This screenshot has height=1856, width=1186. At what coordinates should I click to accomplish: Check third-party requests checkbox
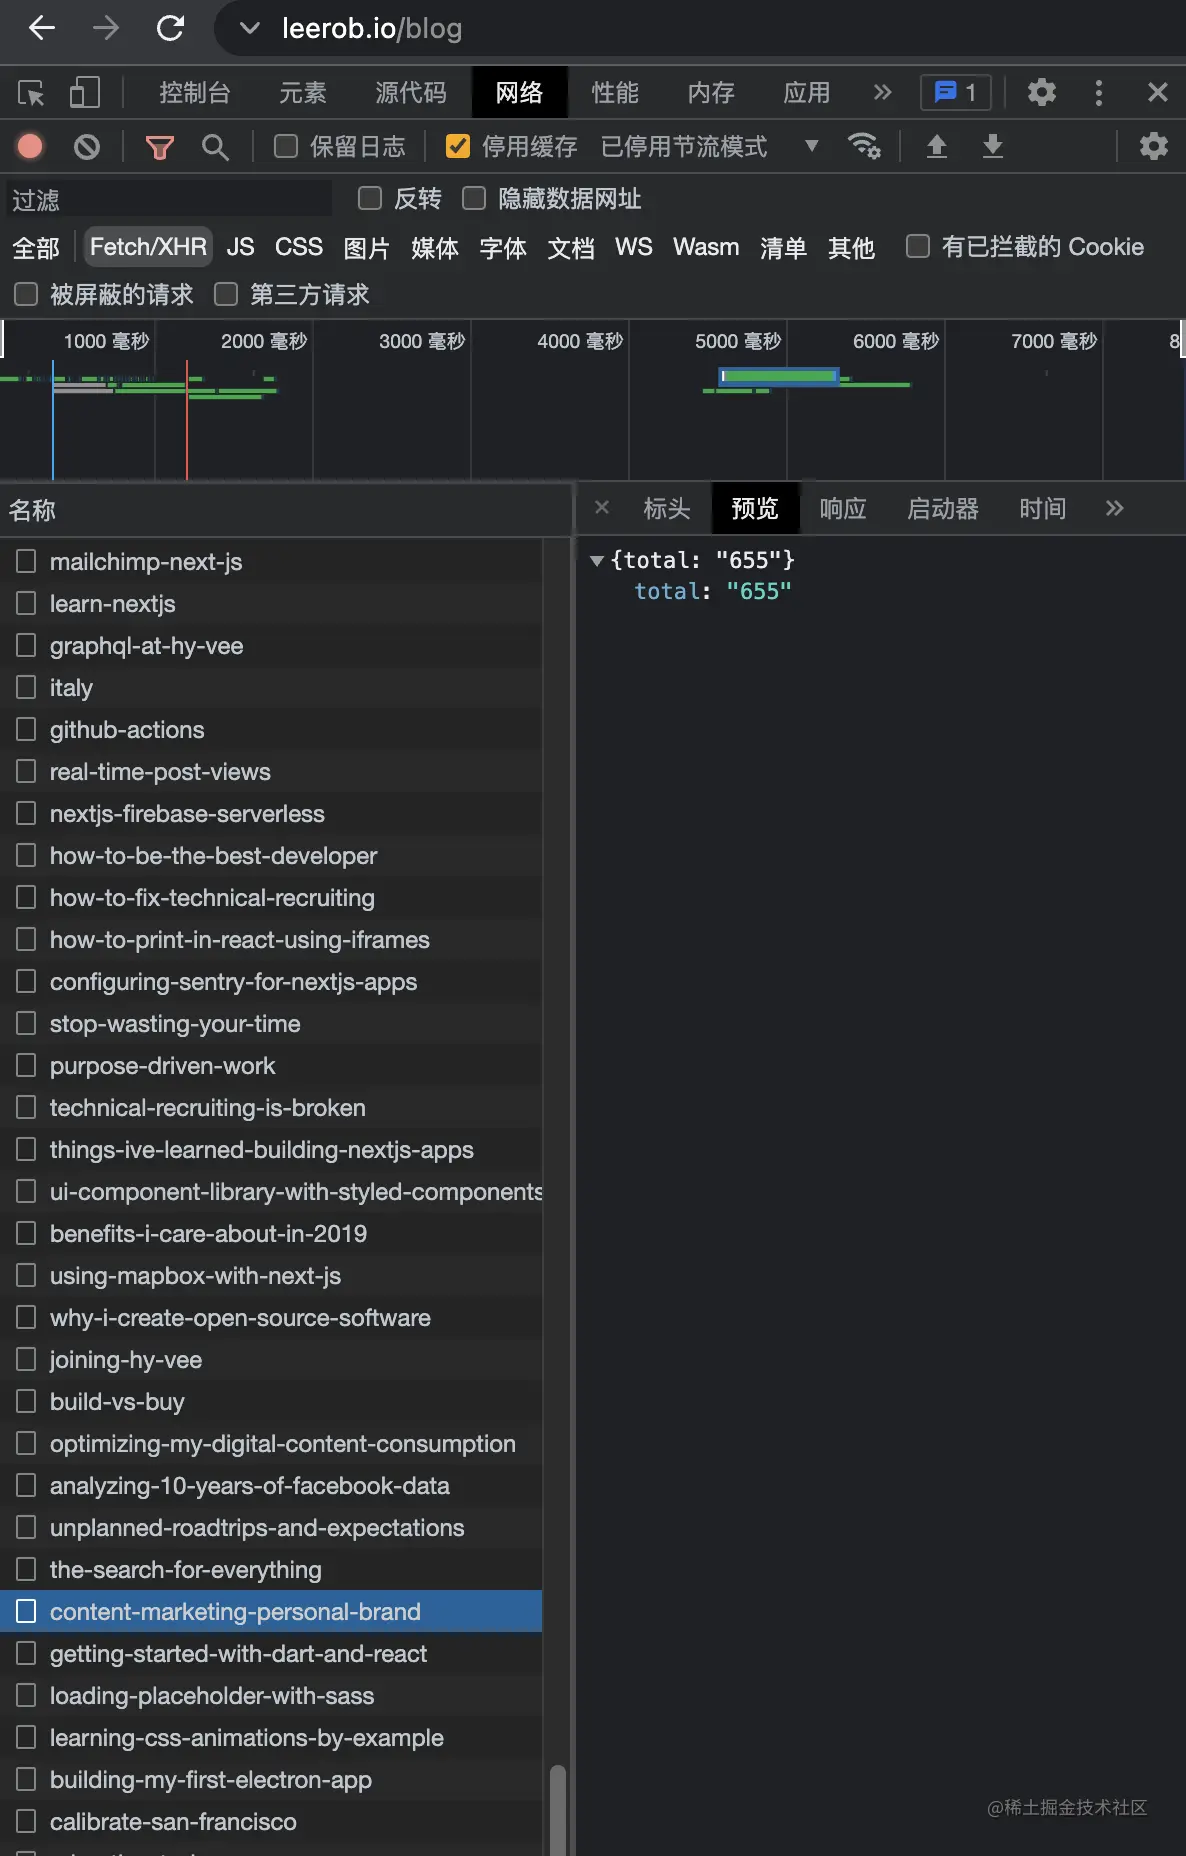(226, 294)
